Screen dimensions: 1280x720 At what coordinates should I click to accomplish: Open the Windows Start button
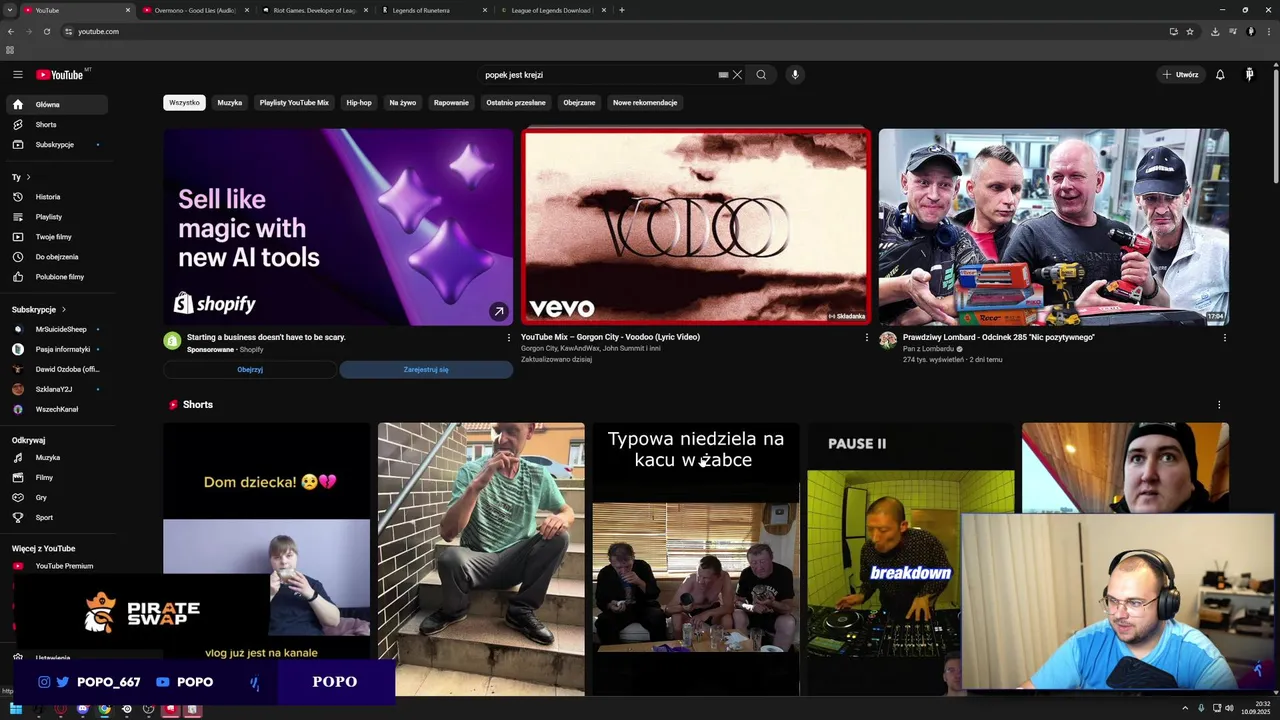(x=16, y=709)
